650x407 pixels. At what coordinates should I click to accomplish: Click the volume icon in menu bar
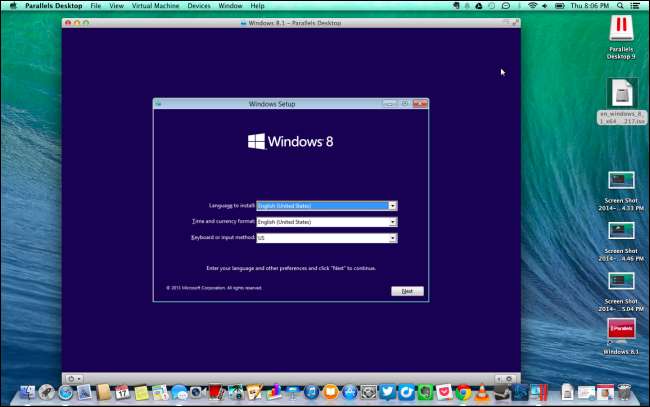coord(545,6)
